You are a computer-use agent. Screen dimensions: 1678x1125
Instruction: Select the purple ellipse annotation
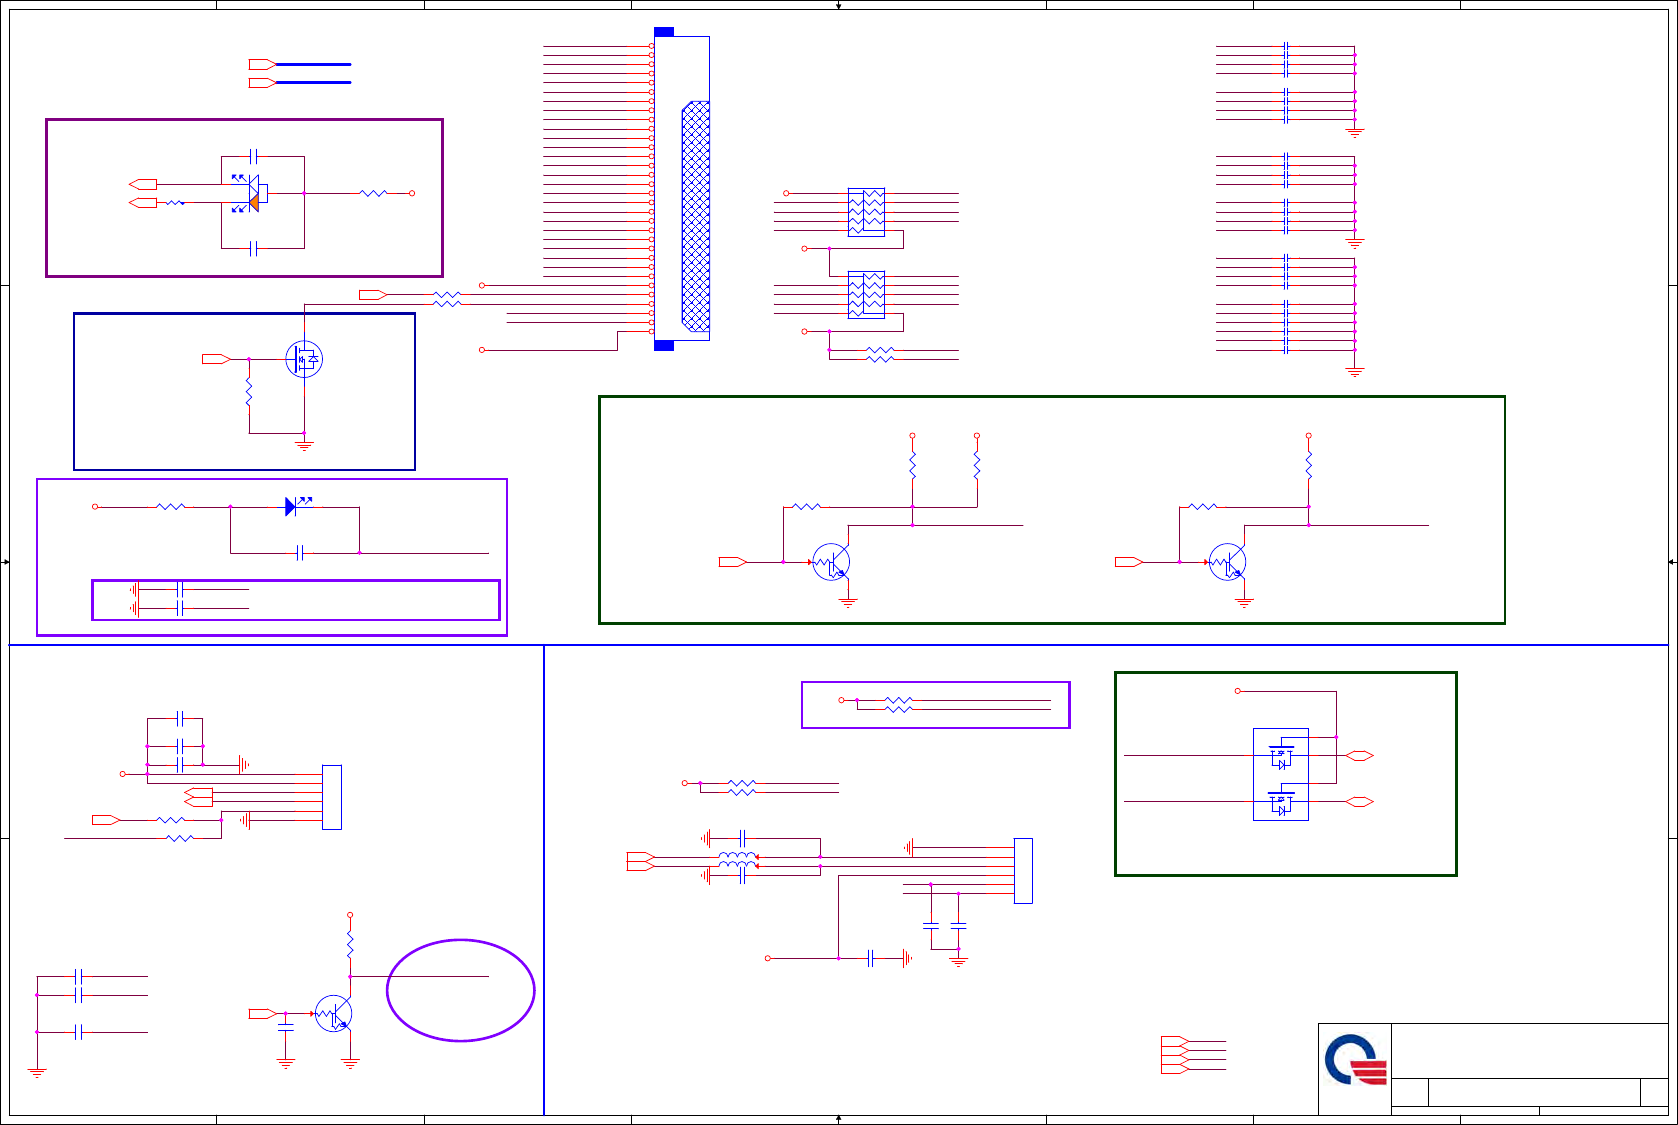(x=461, y=991)
